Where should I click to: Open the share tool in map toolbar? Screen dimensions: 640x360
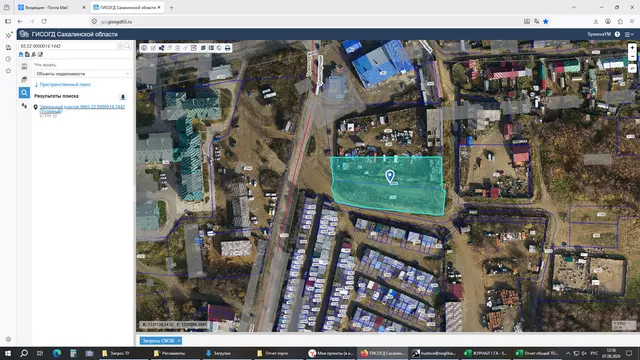tap(162, 48)
